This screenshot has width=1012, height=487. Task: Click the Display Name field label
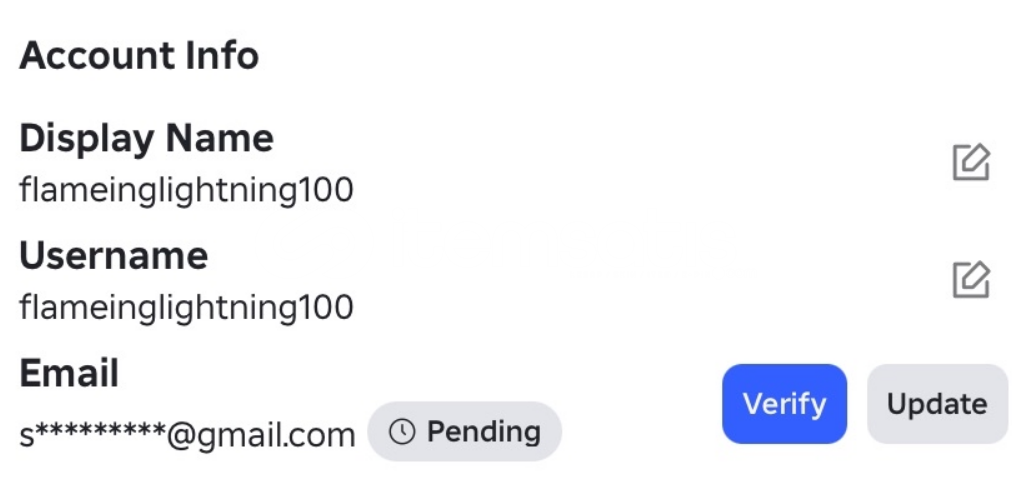click(146, 138)
